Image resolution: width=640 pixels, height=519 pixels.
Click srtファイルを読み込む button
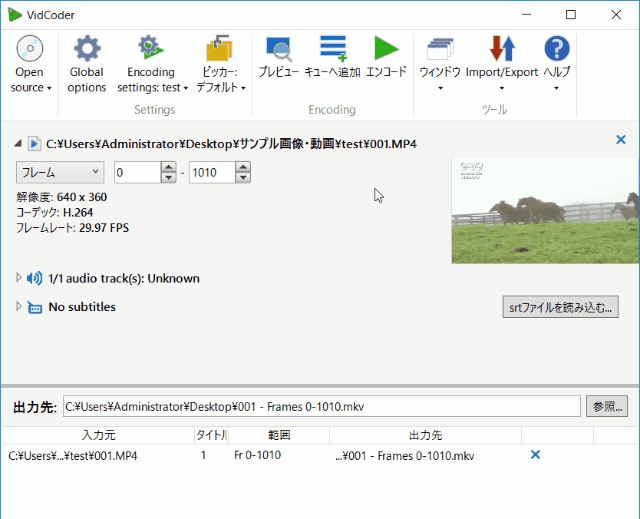click(560, 307)
